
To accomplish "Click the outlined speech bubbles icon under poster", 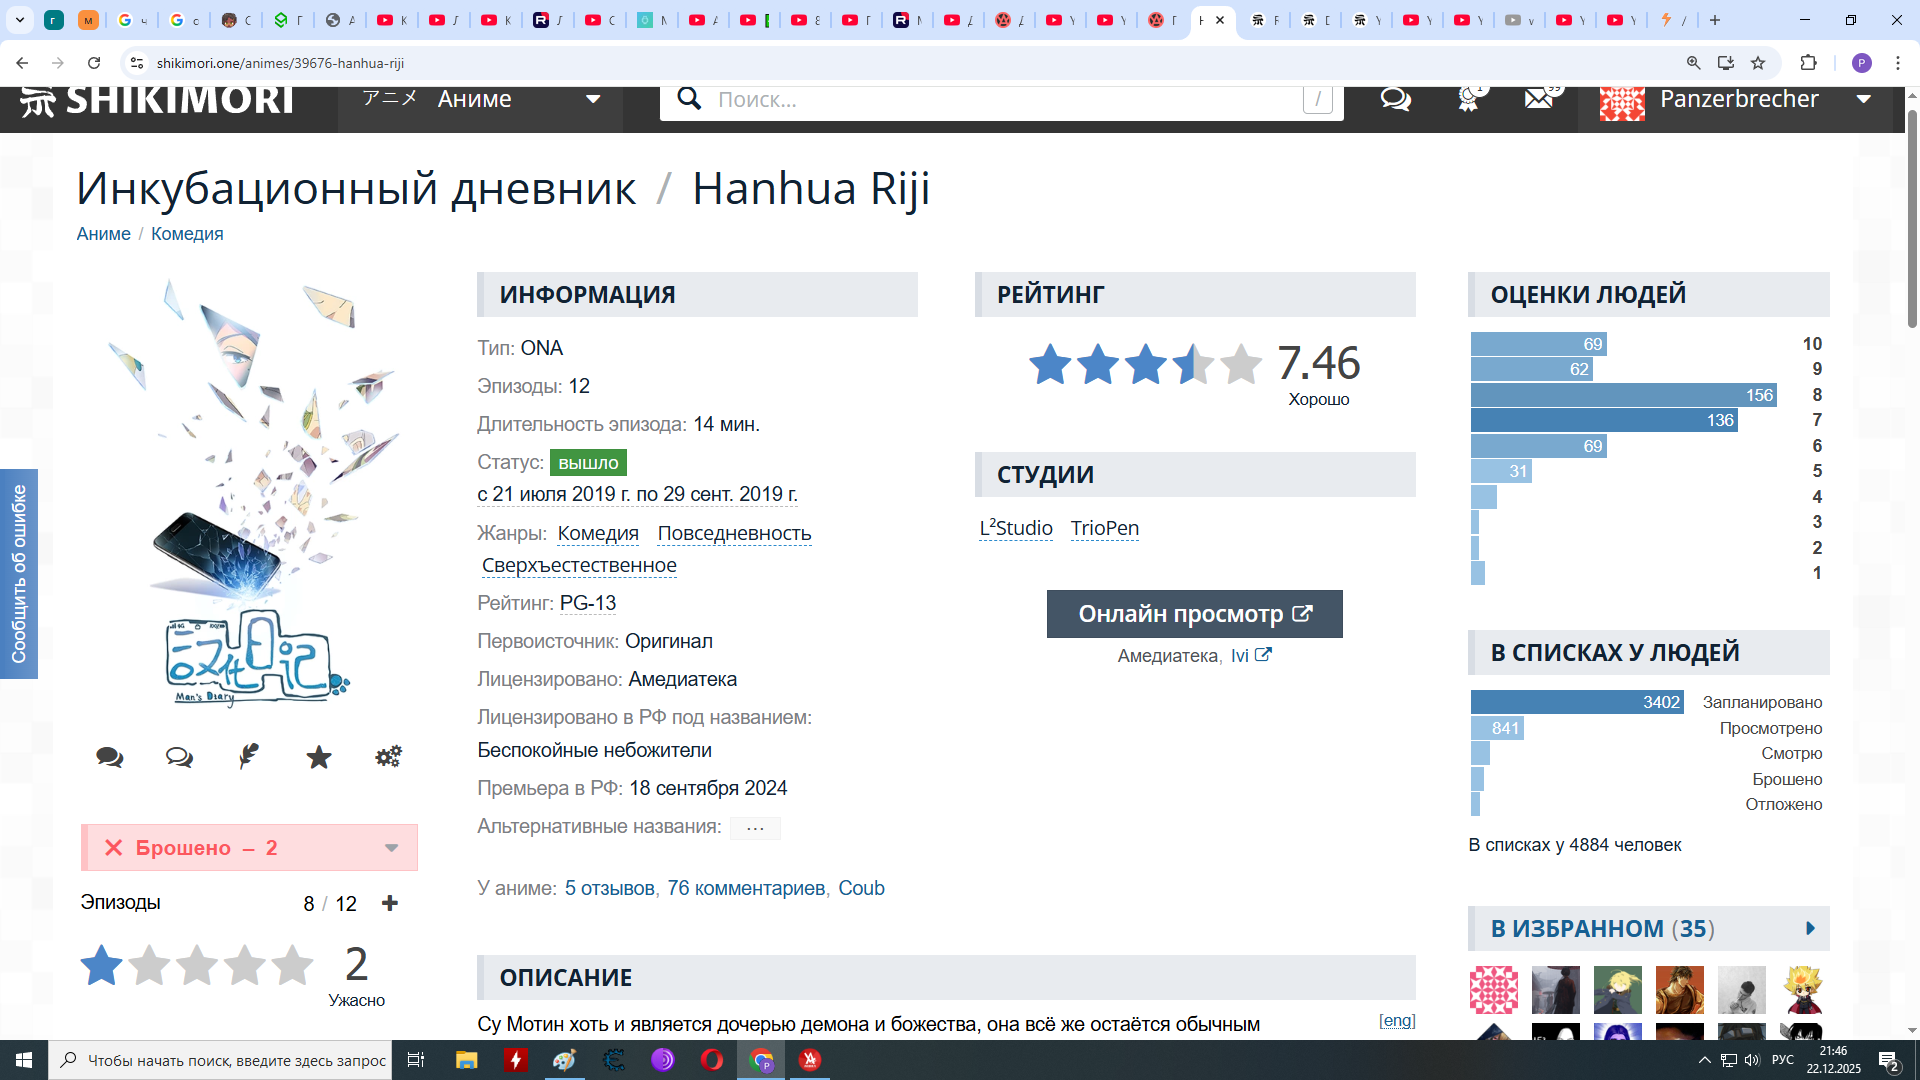I will [x=179, y=757].
